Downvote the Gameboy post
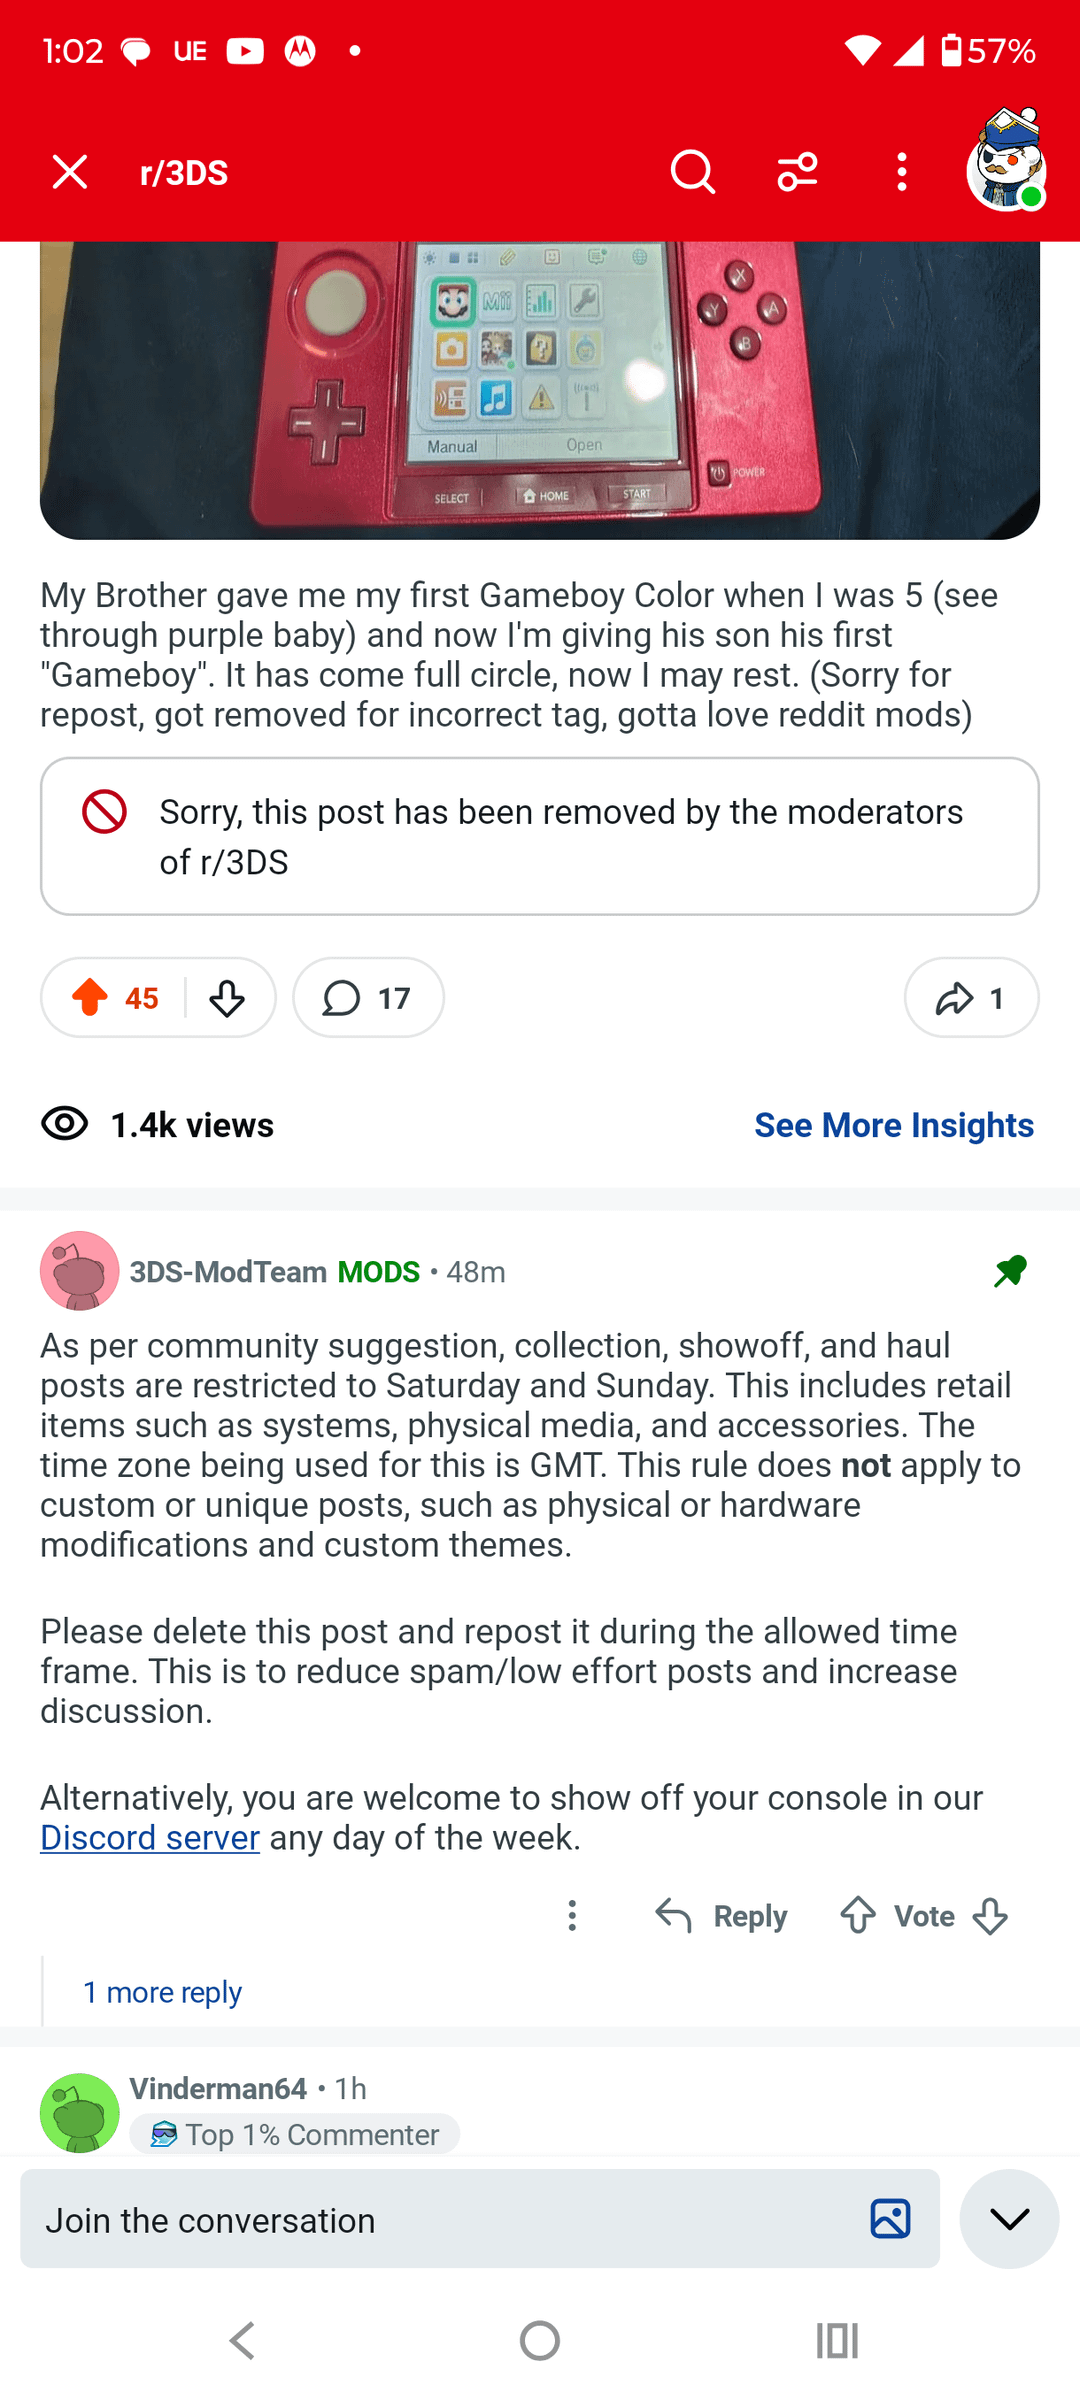 [228, 997]
